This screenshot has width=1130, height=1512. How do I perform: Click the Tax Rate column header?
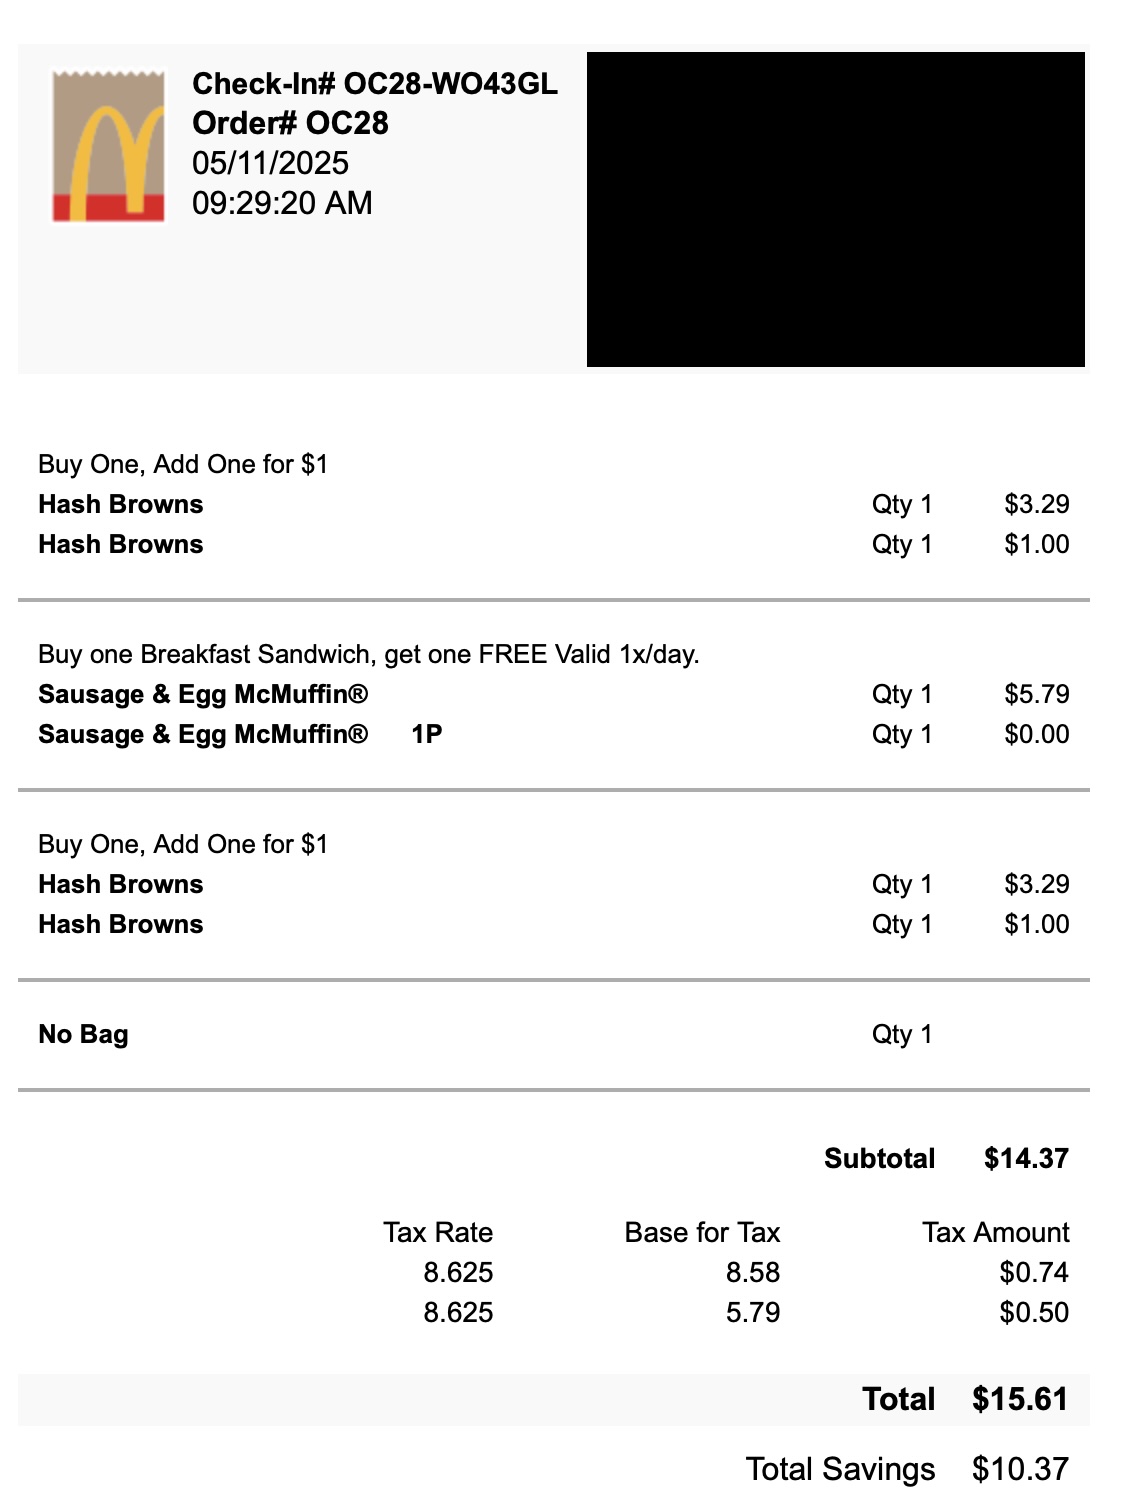click(x=438, y=1233)
